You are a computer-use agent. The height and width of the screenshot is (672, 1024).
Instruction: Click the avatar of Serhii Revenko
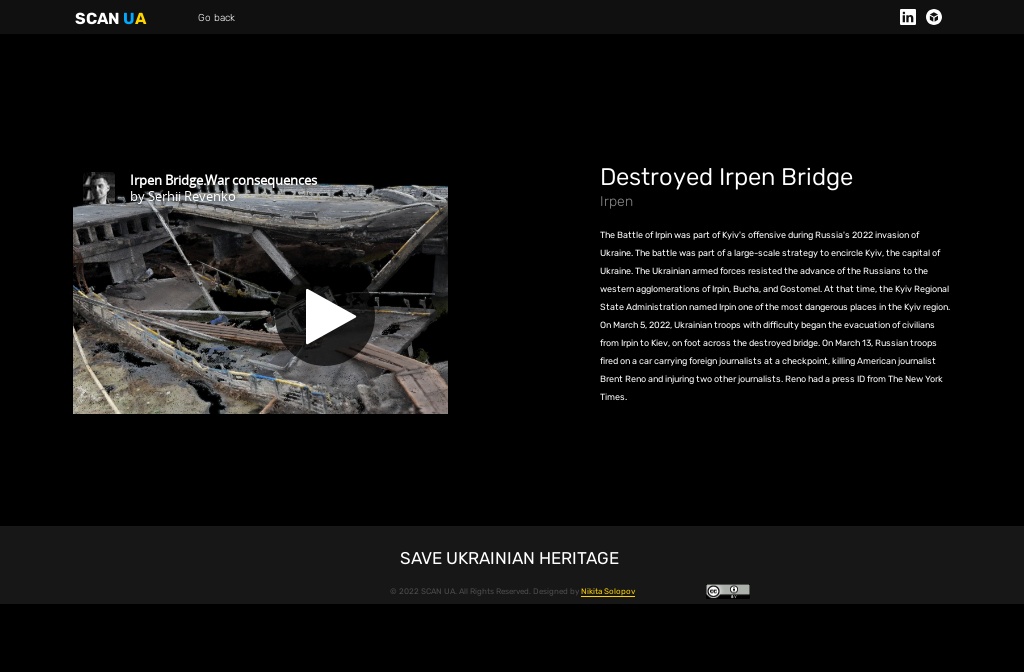click(x=99, y=188)
